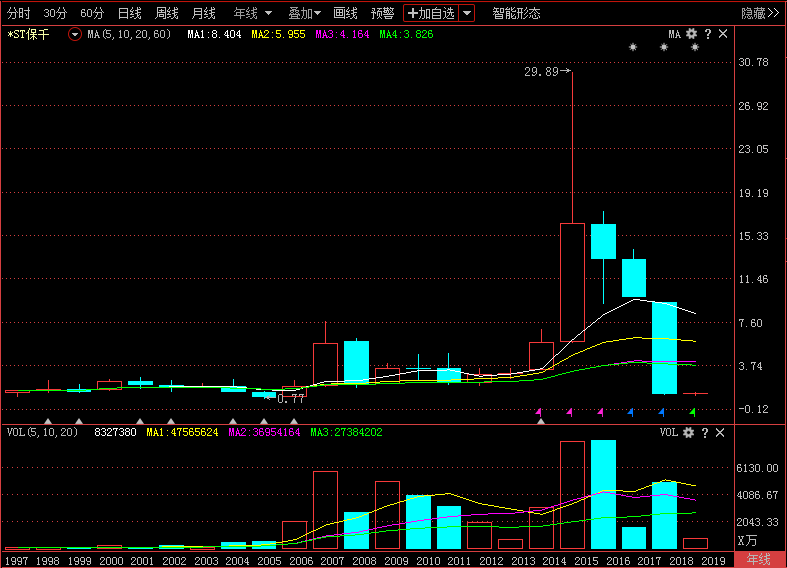Select the 分时 intraday tab
The image size is (787, 568).
(x=19, y=13)
